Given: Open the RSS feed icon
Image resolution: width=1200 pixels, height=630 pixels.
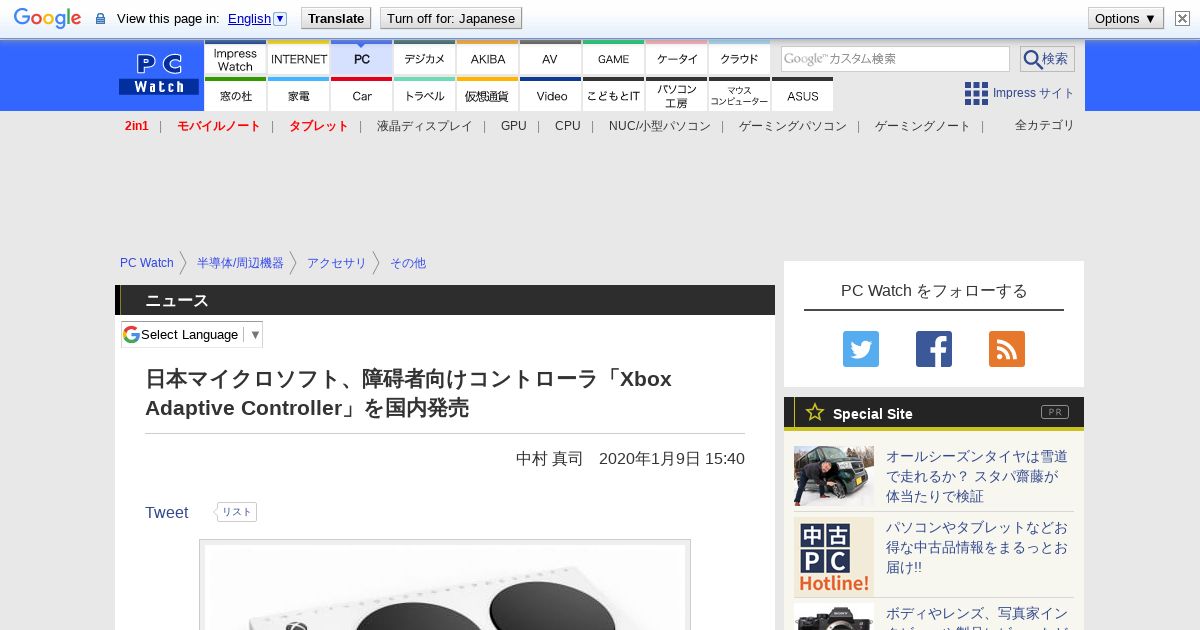Looking at the screenshot, I should pos(1007,349).
